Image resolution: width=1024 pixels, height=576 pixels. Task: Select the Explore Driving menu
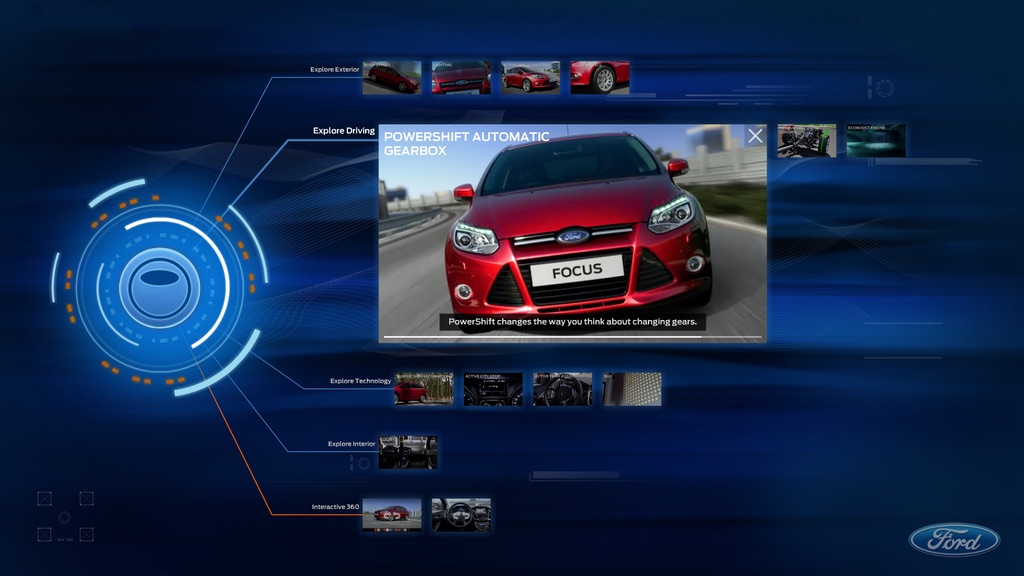click(x=344, y=131)
